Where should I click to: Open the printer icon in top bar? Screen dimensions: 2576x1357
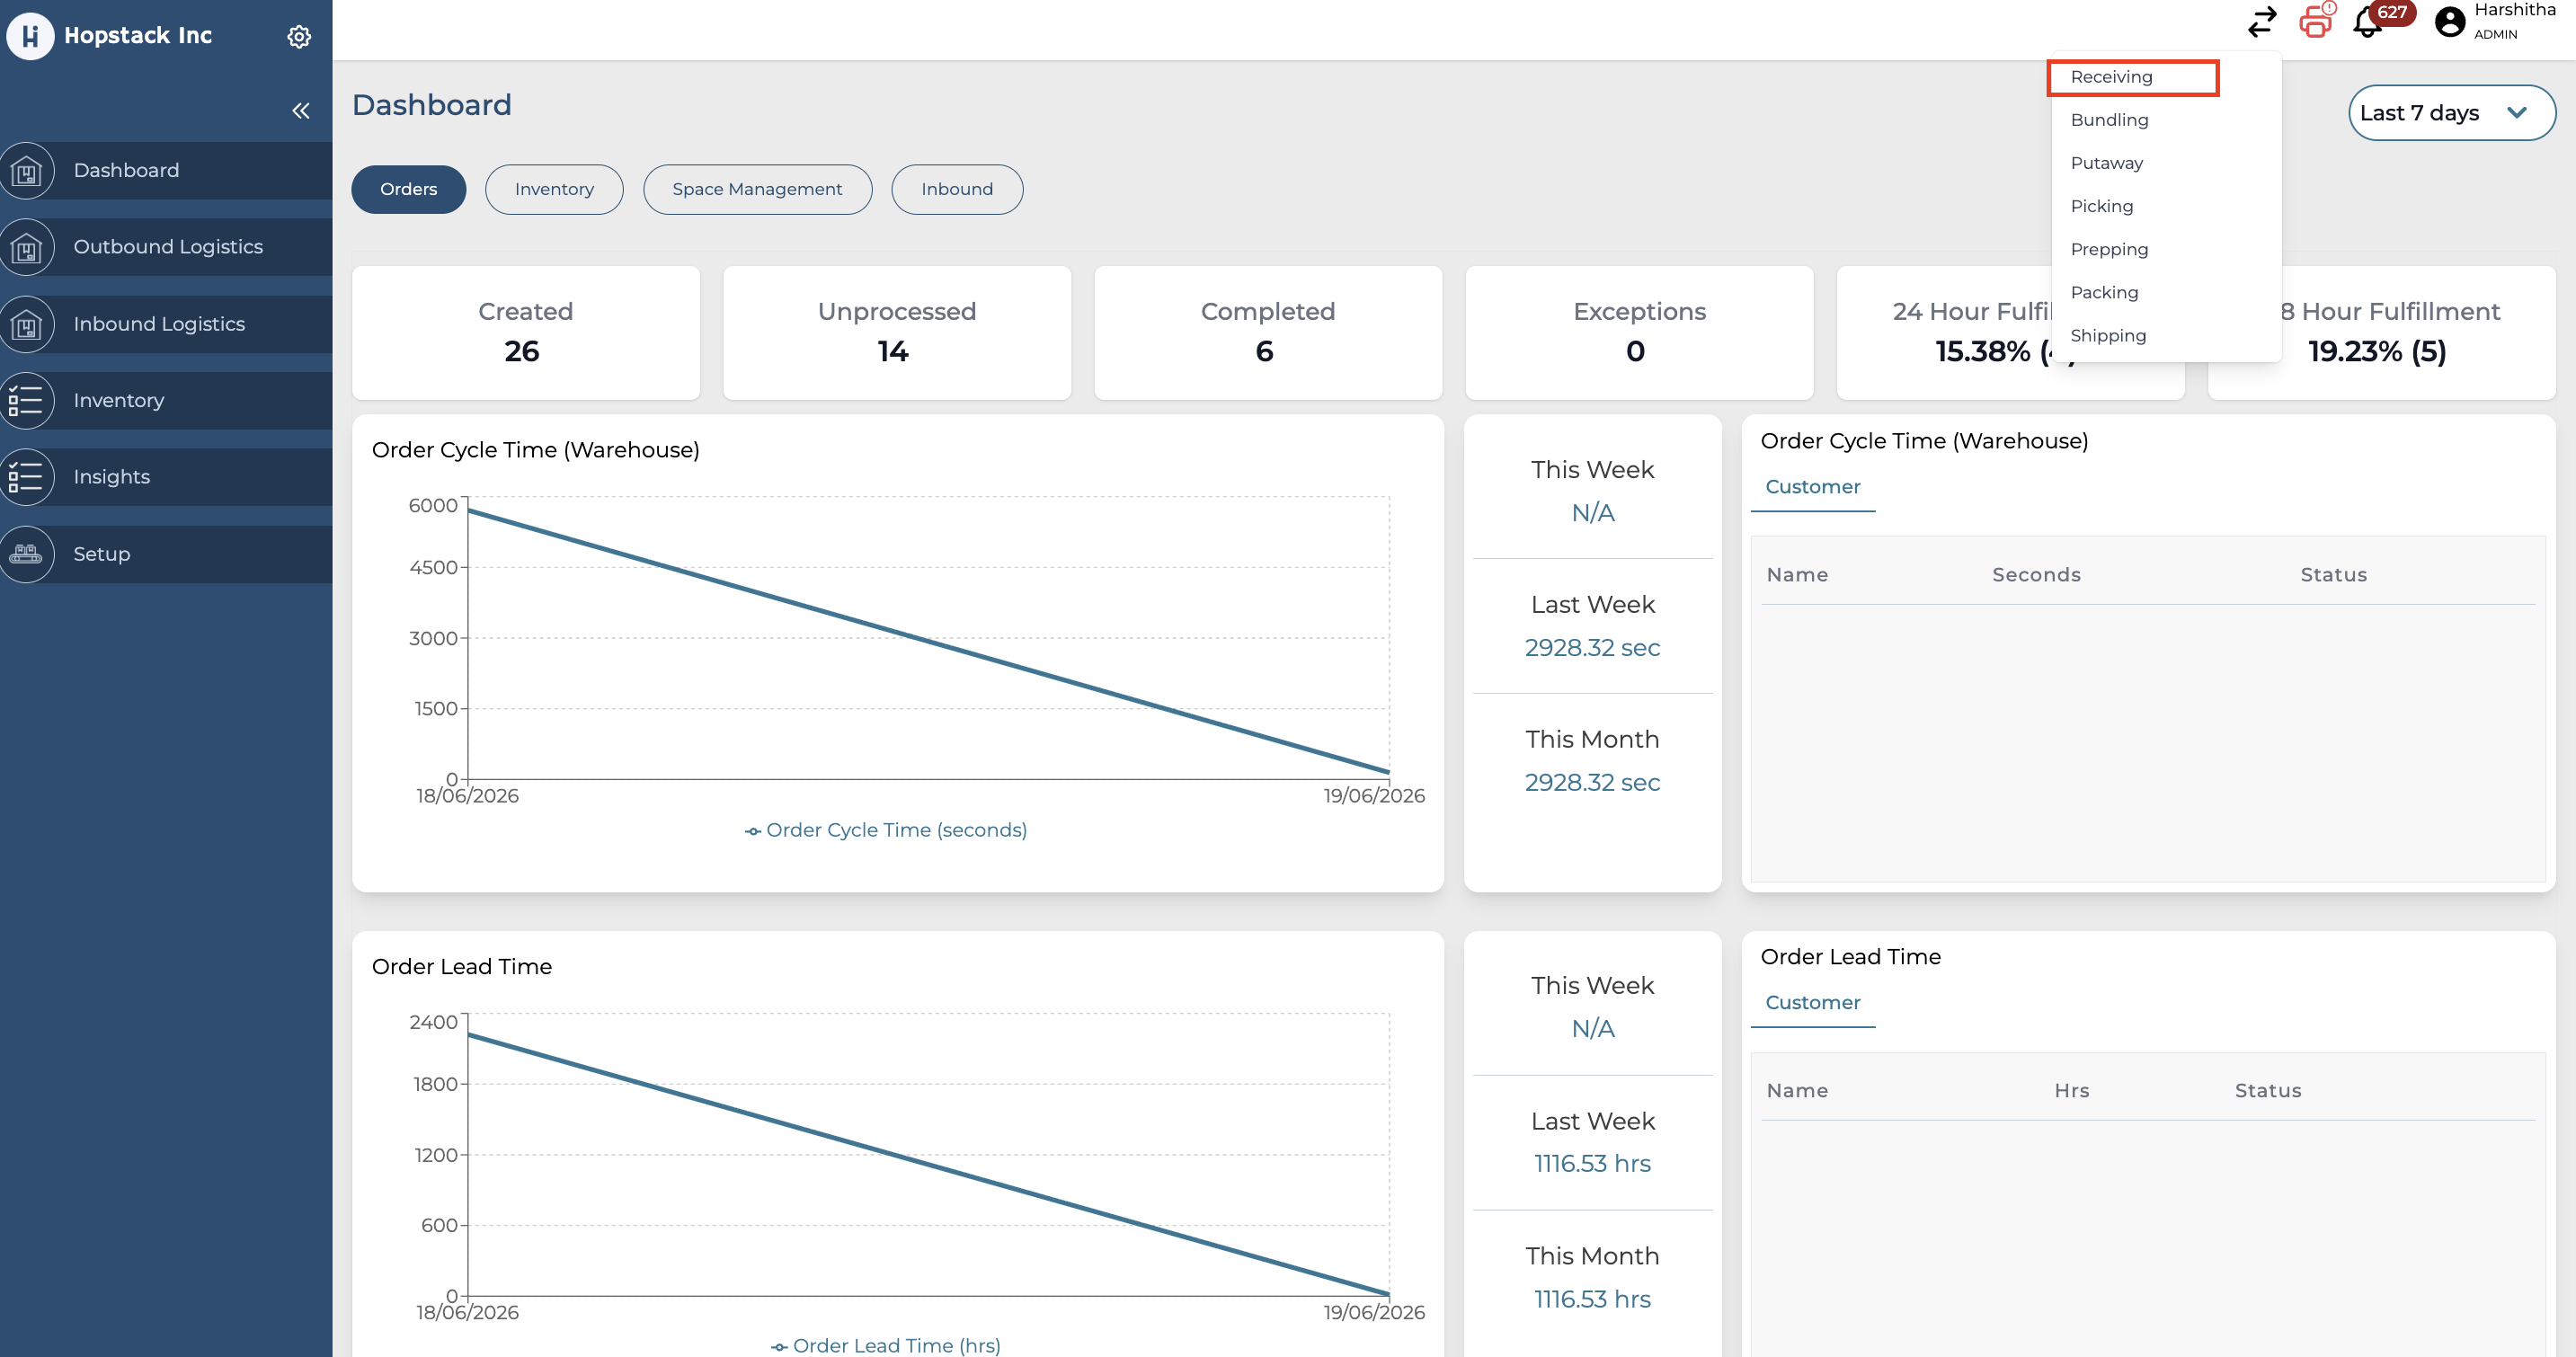pos(2314,22)
